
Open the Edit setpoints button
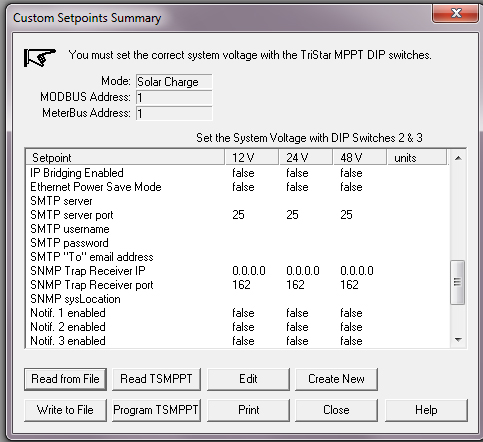click(248, 379)
